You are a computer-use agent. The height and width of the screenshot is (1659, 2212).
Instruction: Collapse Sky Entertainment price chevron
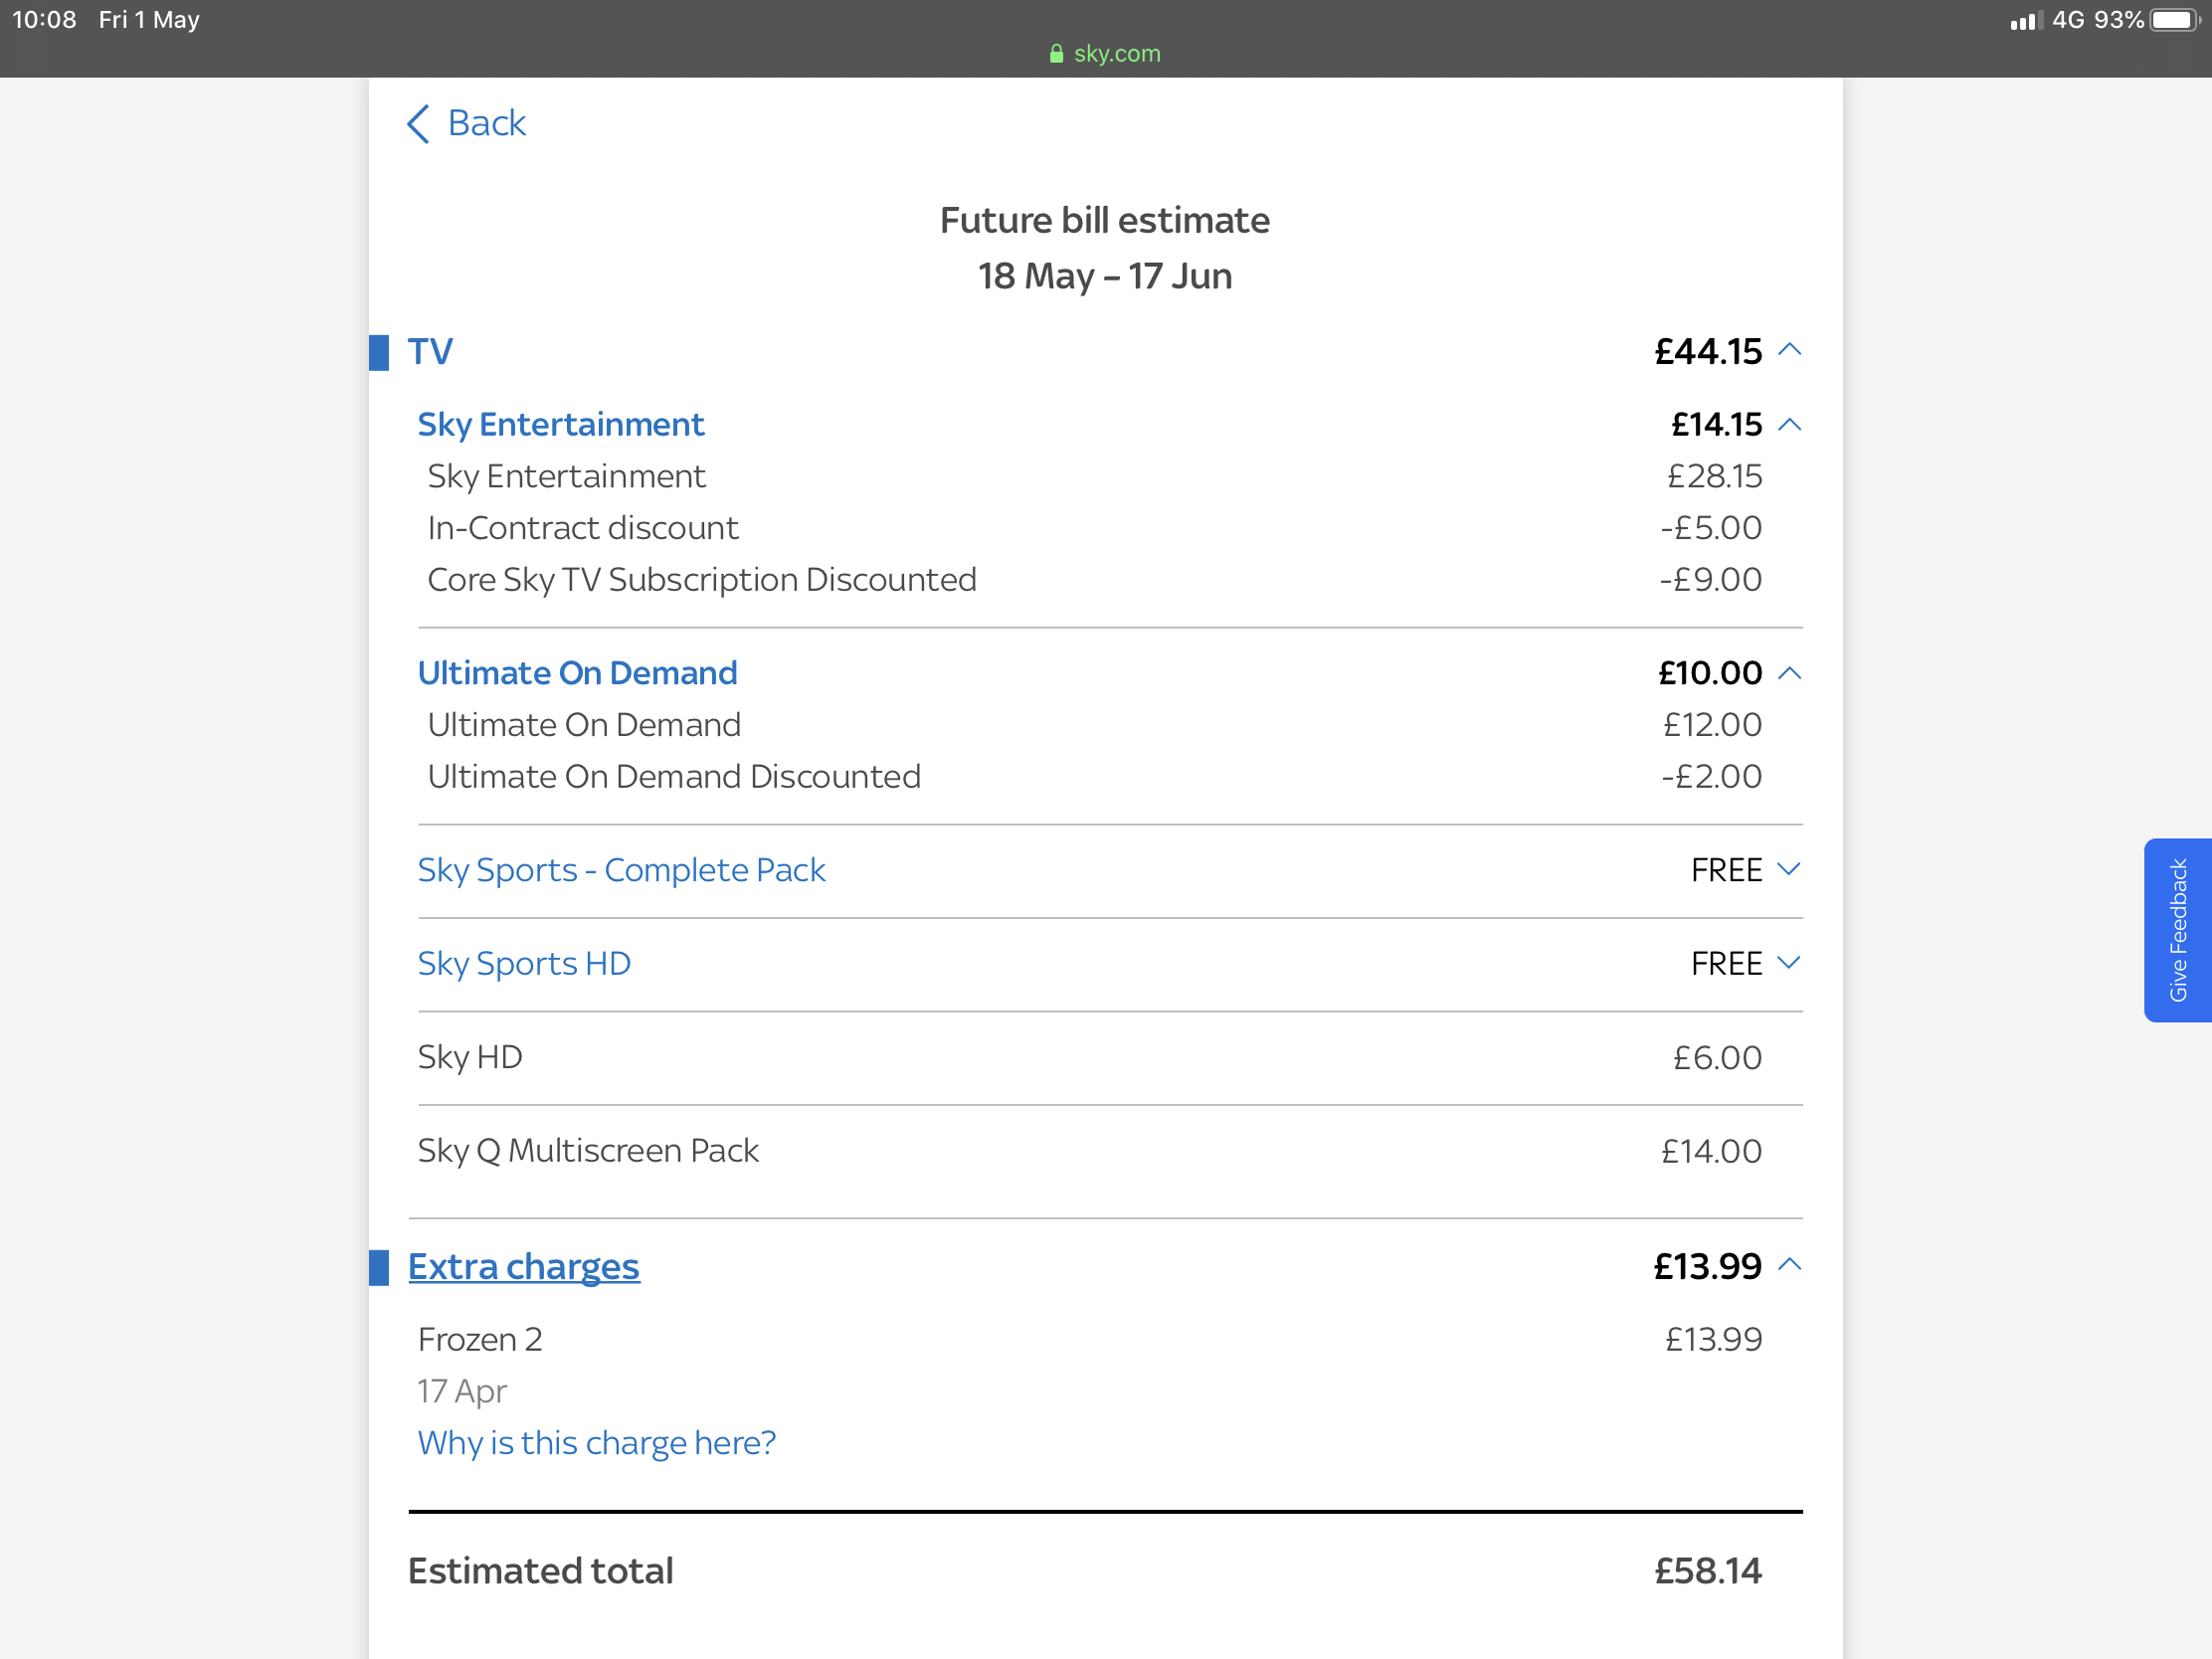1790,425
